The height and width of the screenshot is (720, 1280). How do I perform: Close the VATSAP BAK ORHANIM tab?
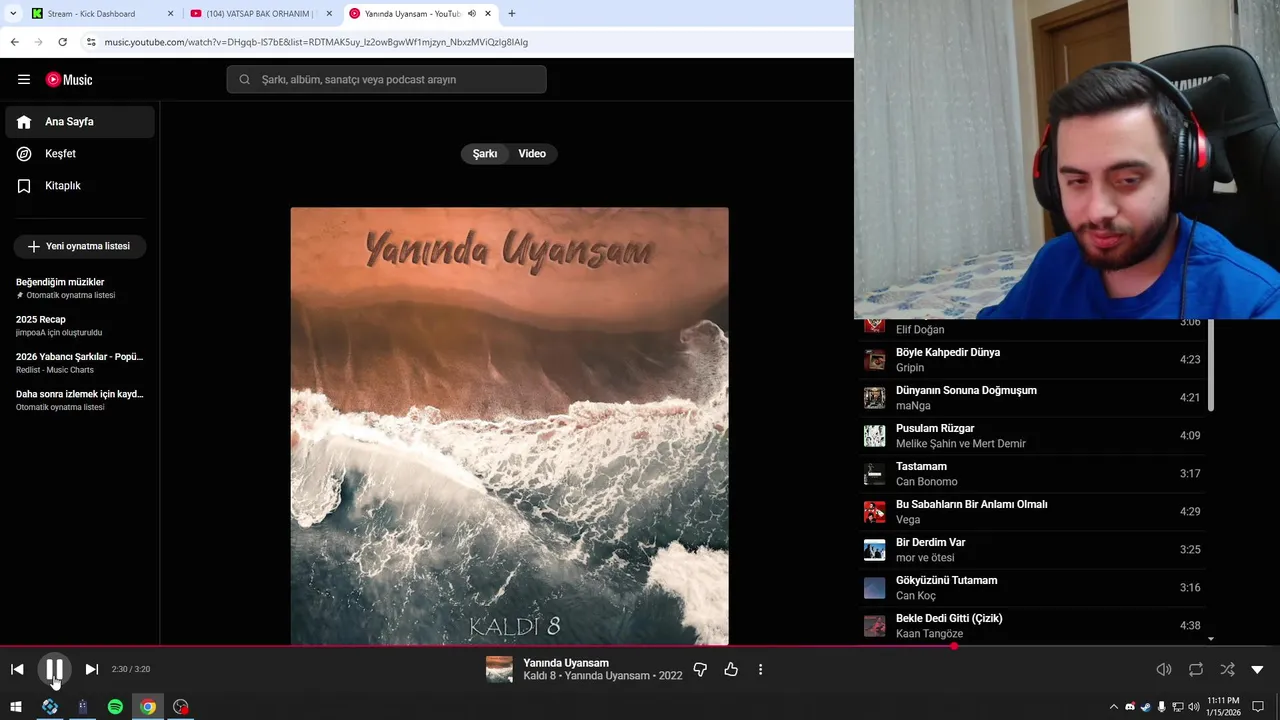(x=329, y=14)
